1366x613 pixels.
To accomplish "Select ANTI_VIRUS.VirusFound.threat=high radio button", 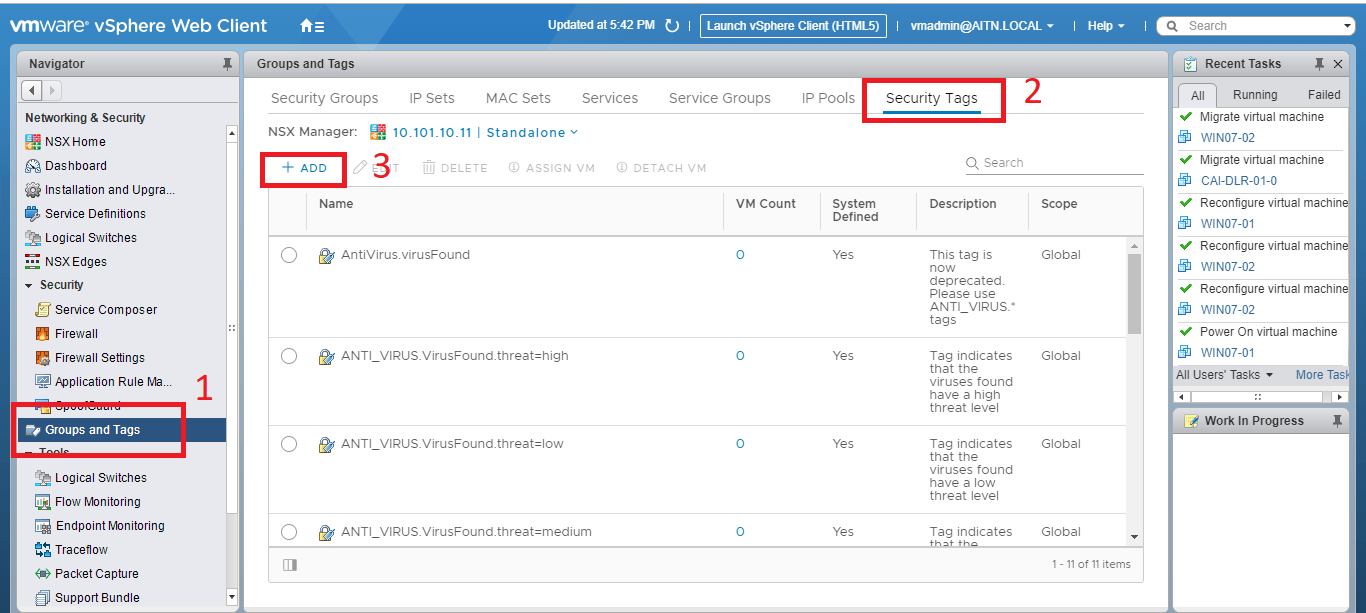I will [x=289, y=356].
